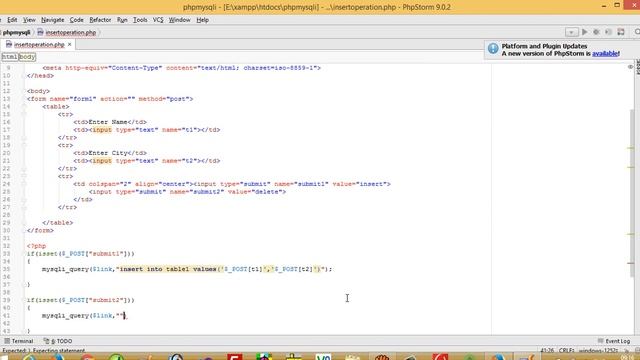Click the listen for debug connections icon
This screenshot has height=360, width=640.
621,32
